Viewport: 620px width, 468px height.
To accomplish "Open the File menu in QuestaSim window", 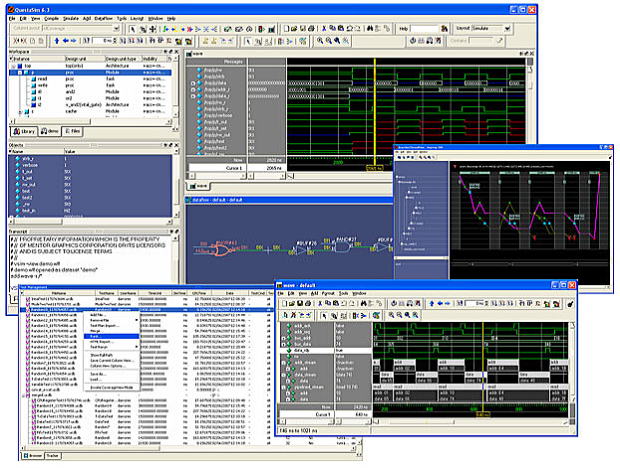I will click(12, 19).
